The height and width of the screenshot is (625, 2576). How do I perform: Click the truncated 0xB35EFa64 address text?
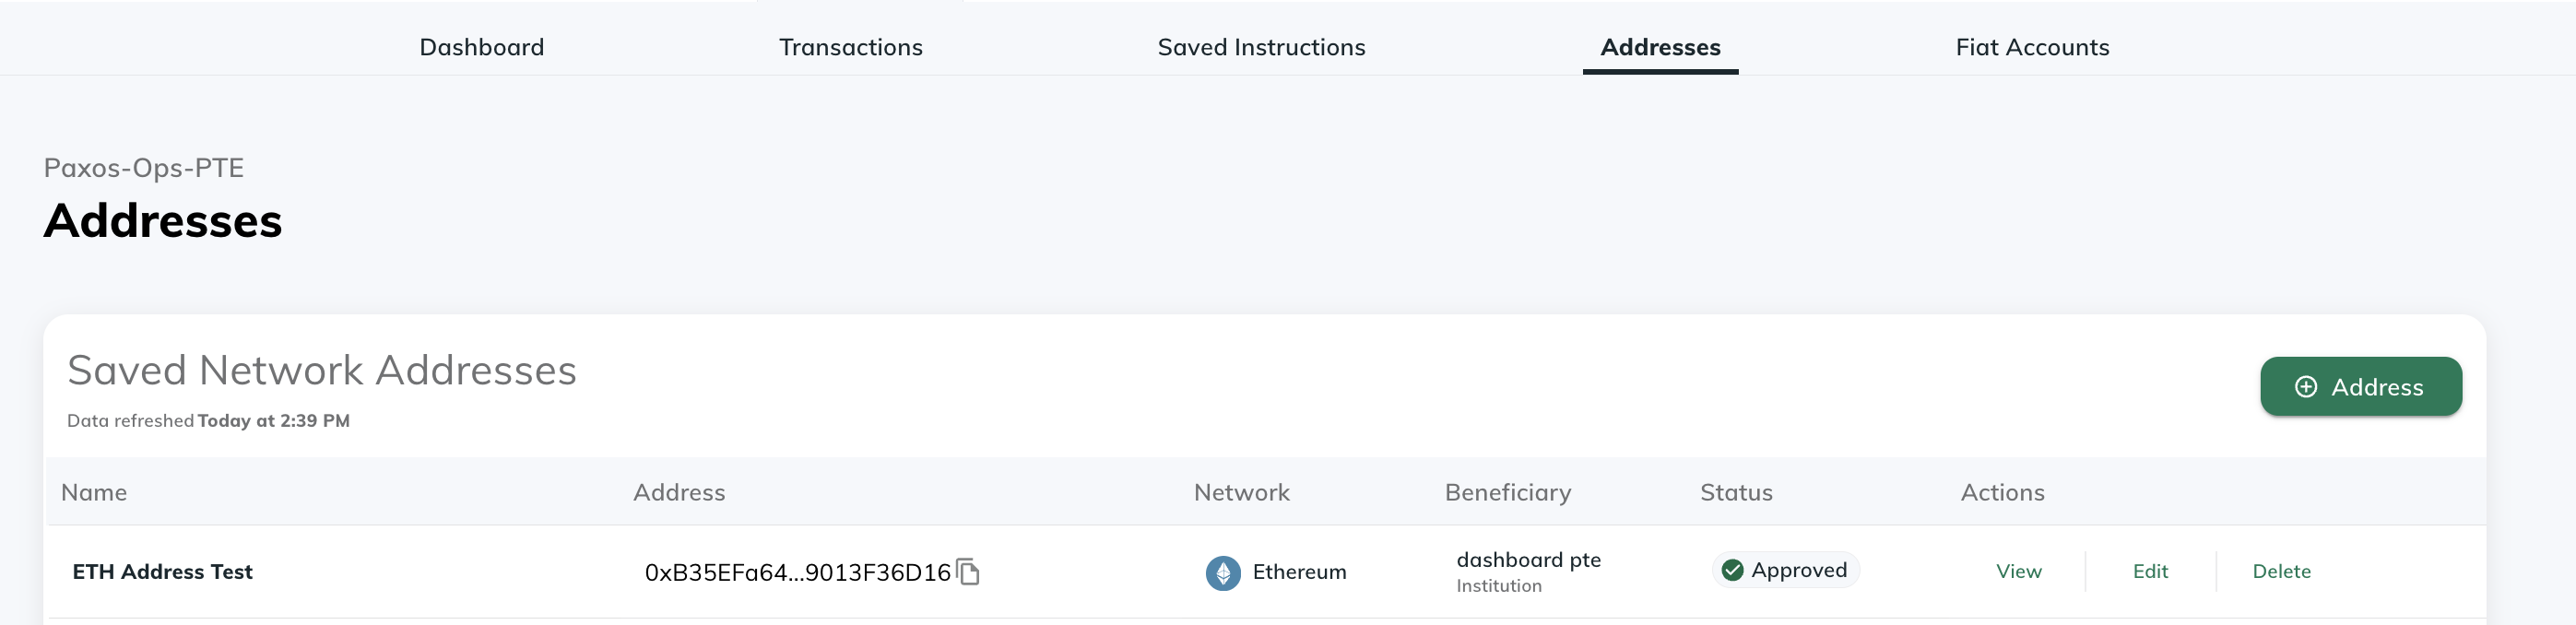[x=797, y=572]
